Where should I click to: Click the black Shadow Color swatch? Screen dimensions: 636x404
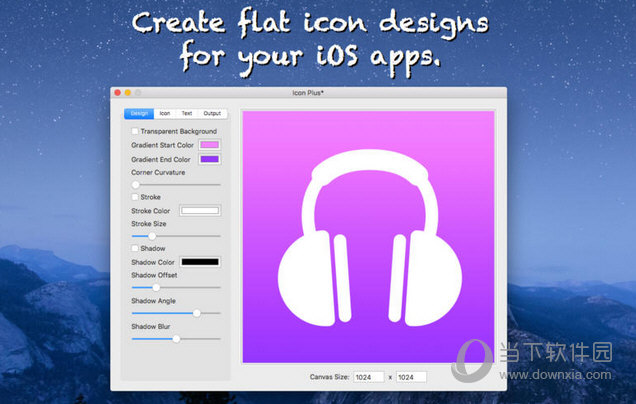tap(200, 262)
